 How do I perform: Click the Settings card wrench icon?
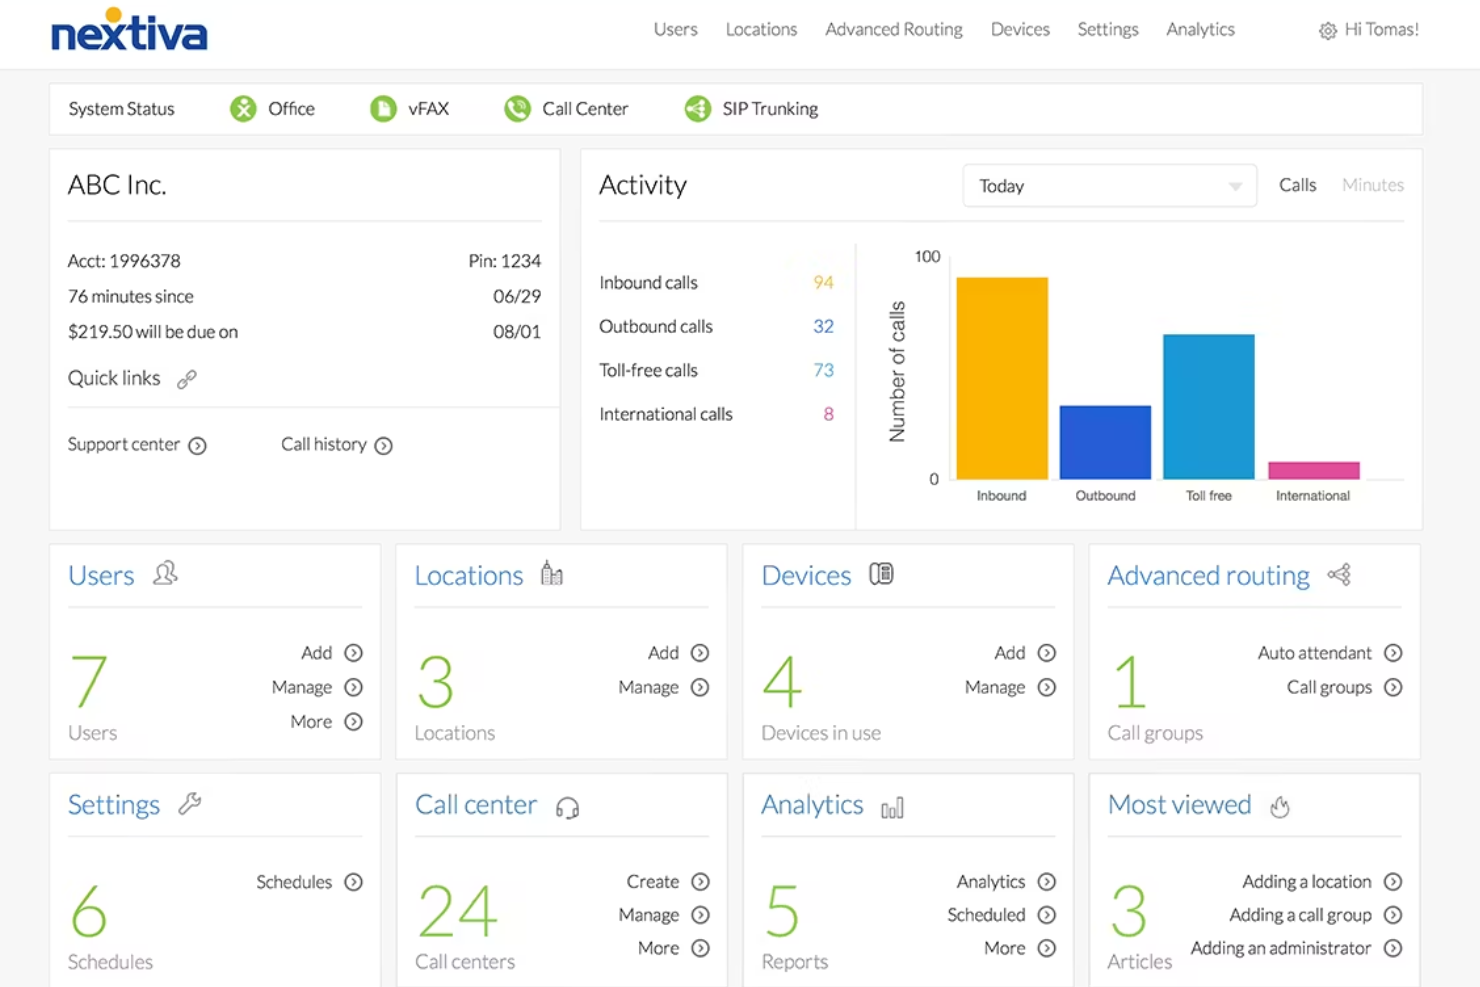190,803
